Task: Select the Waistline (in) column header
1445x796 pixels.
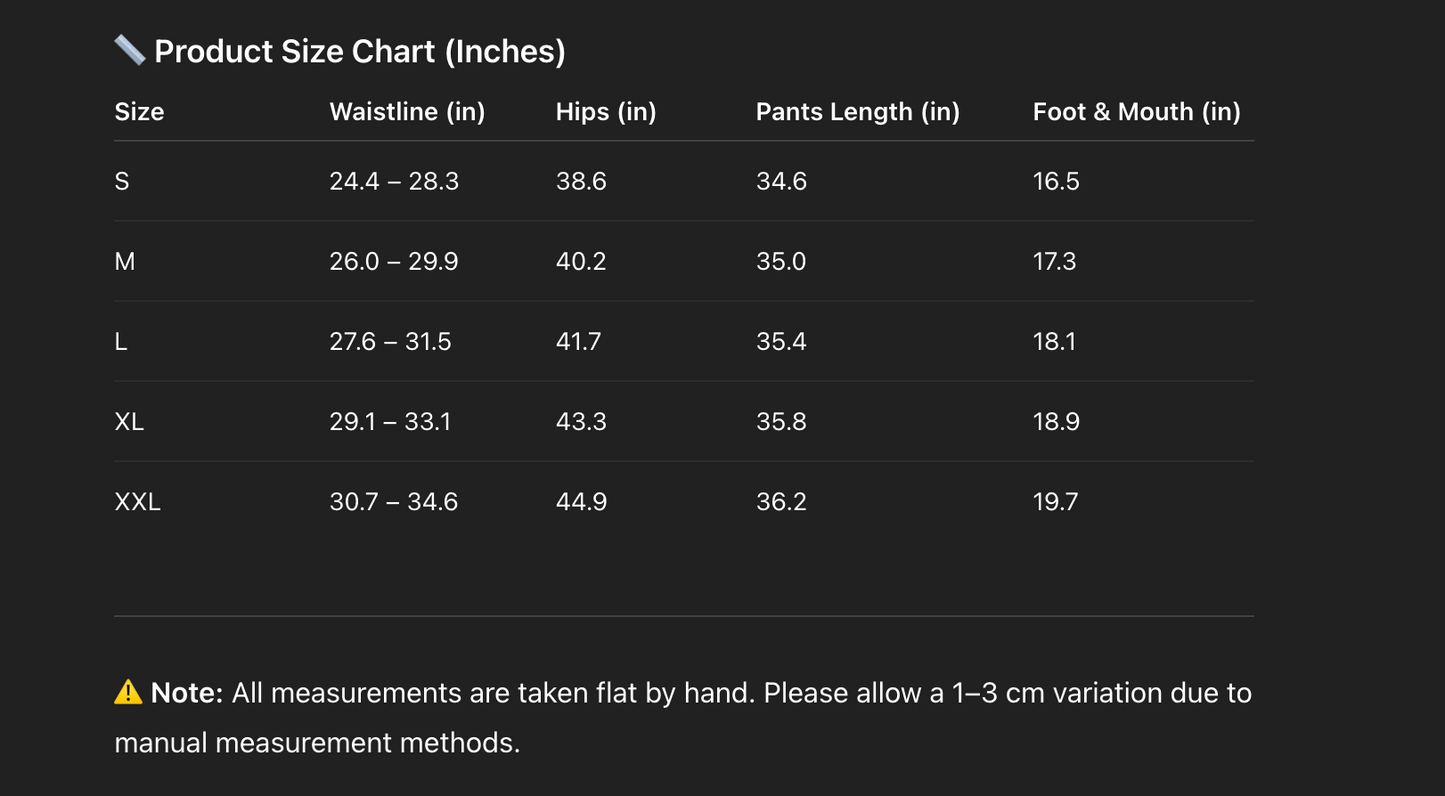Action: tap(407, 112)
